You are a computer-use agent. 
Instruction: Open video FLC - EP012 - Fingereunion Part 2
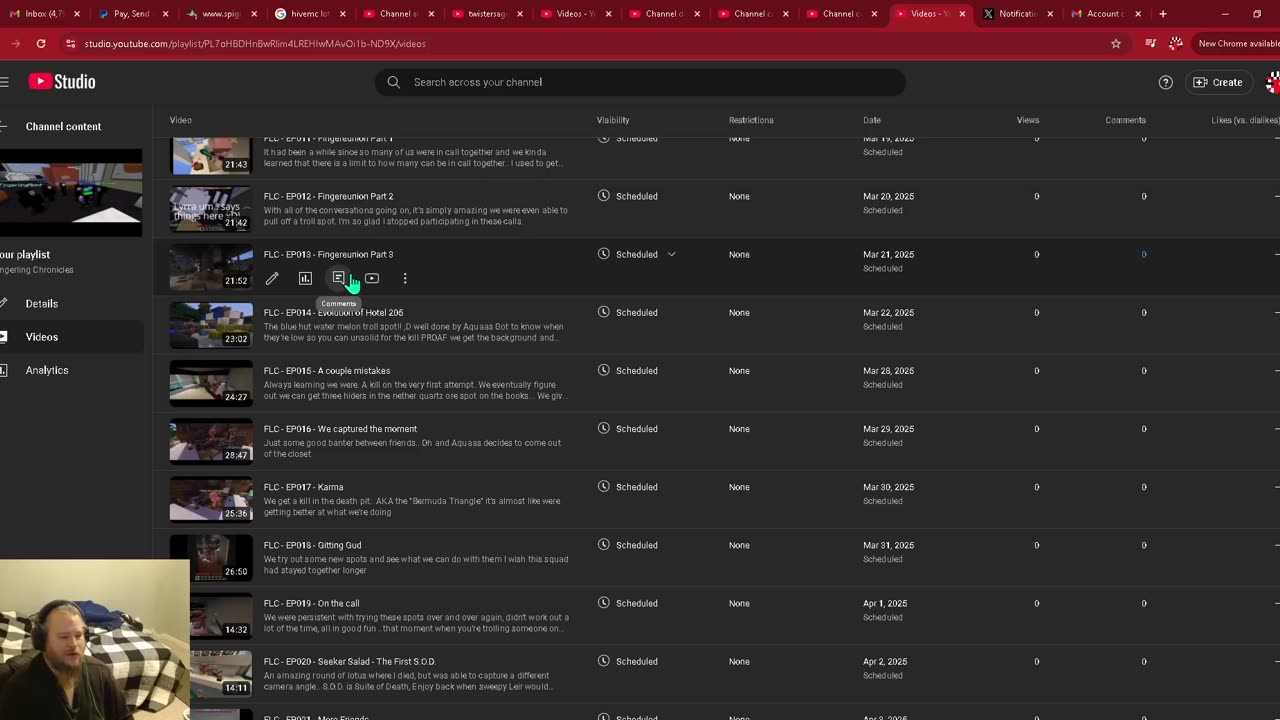(x=328, y=196)
